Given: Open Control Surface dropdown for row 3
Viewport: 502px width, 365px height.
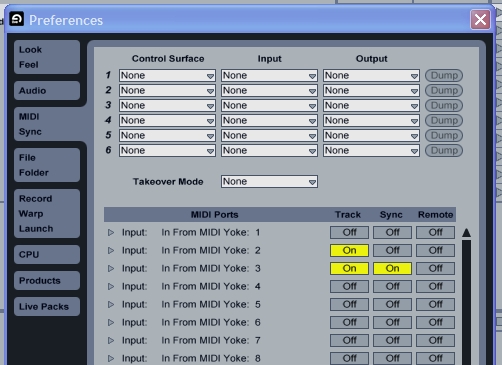Looking at the screenshot, I should (167, 106).
